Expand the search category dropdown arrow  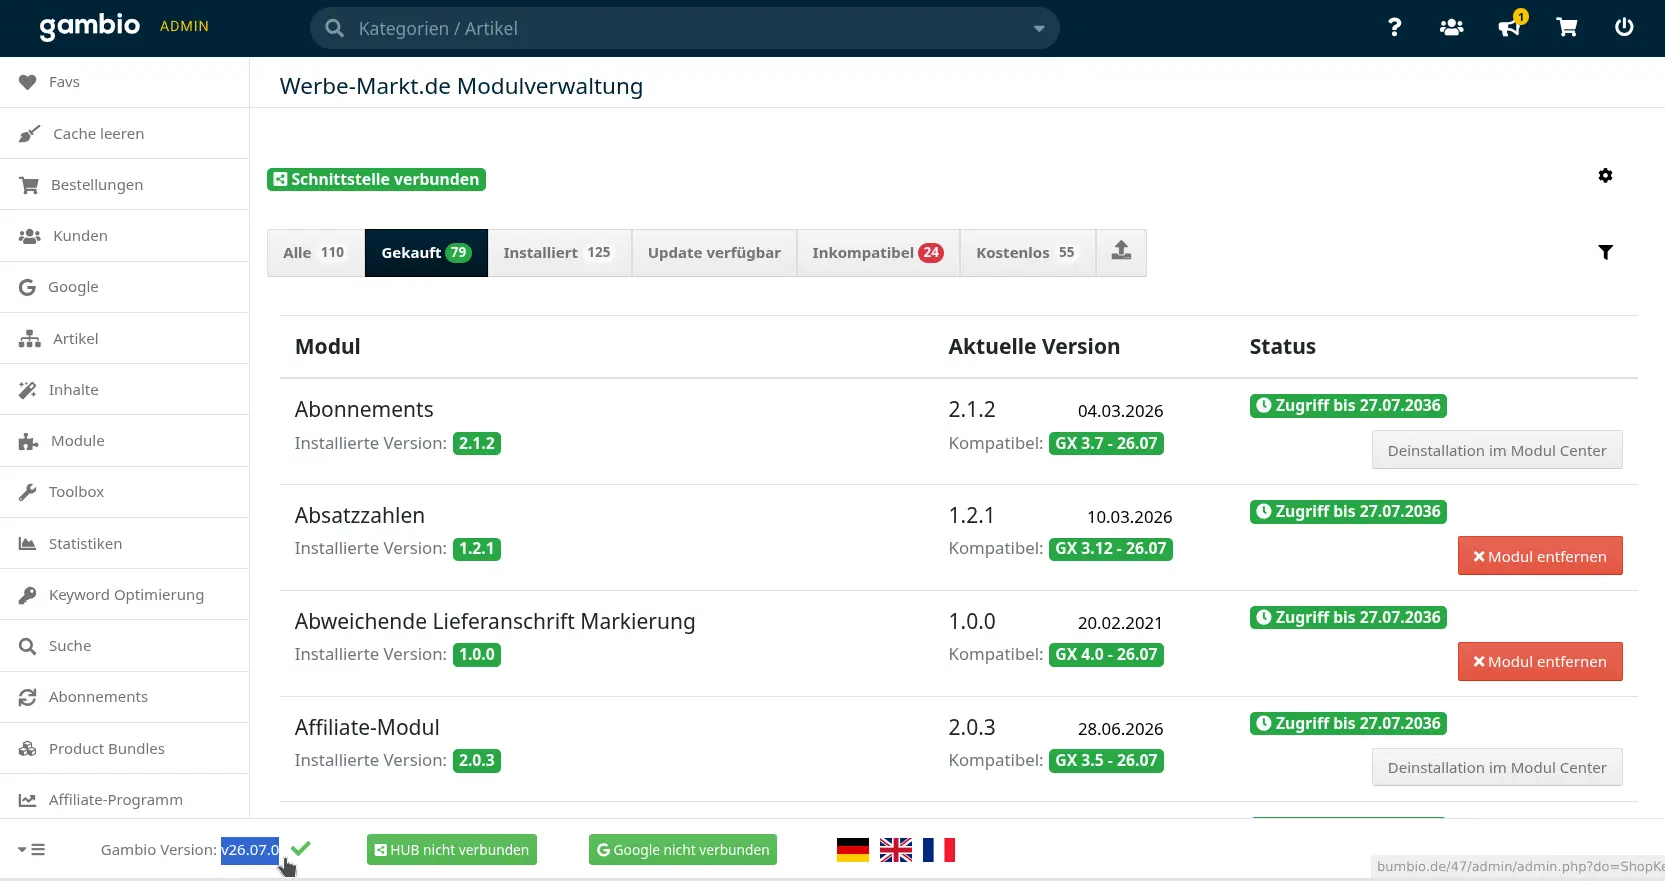click(1039, 29)
